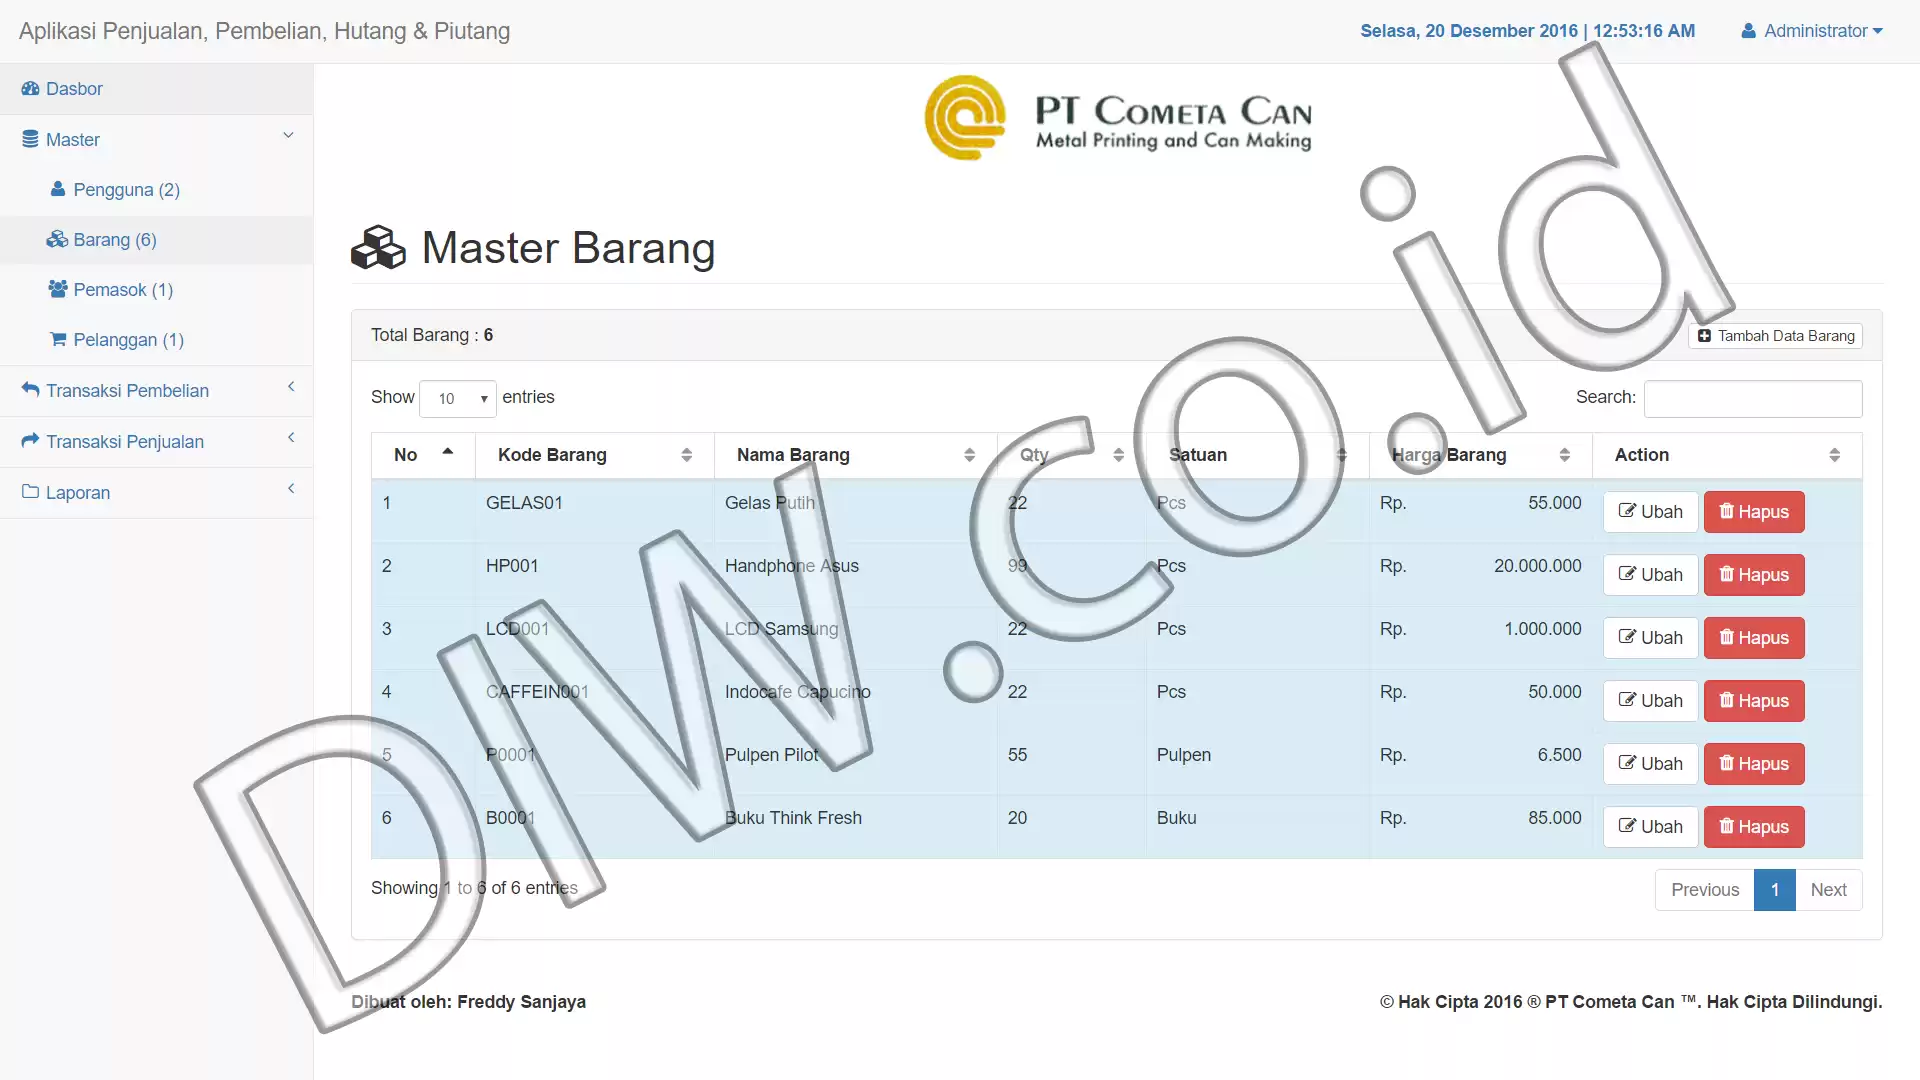Sort by Harga Barang column icon
Screen dimensions: 1920x1080
click(1565, 455)
